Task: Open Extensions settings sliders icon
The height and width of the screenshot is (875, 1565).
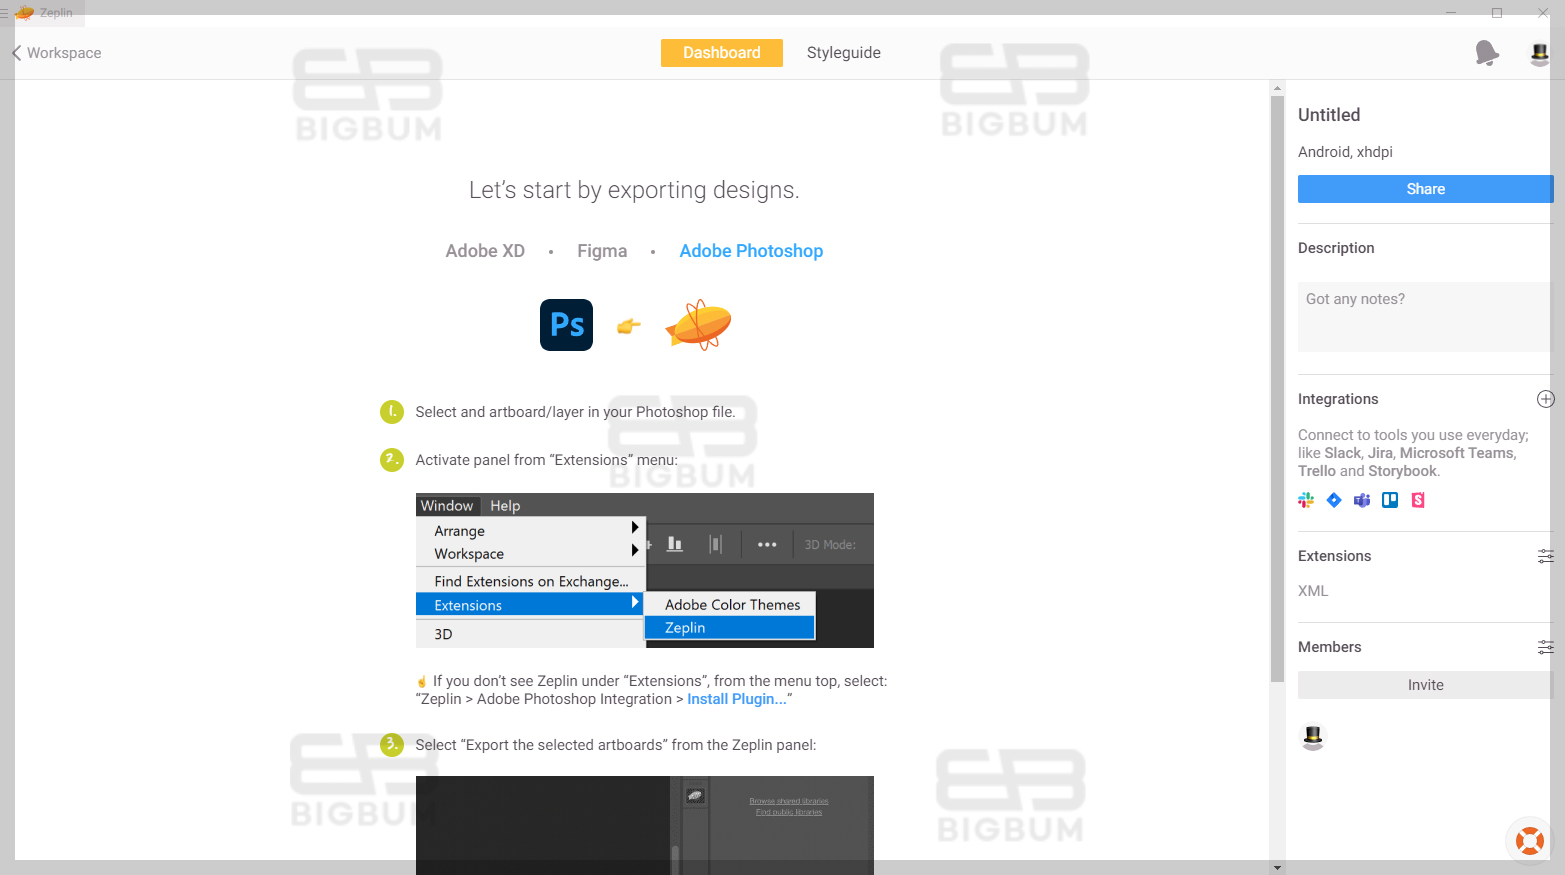Action: (x=1545, y=556)
